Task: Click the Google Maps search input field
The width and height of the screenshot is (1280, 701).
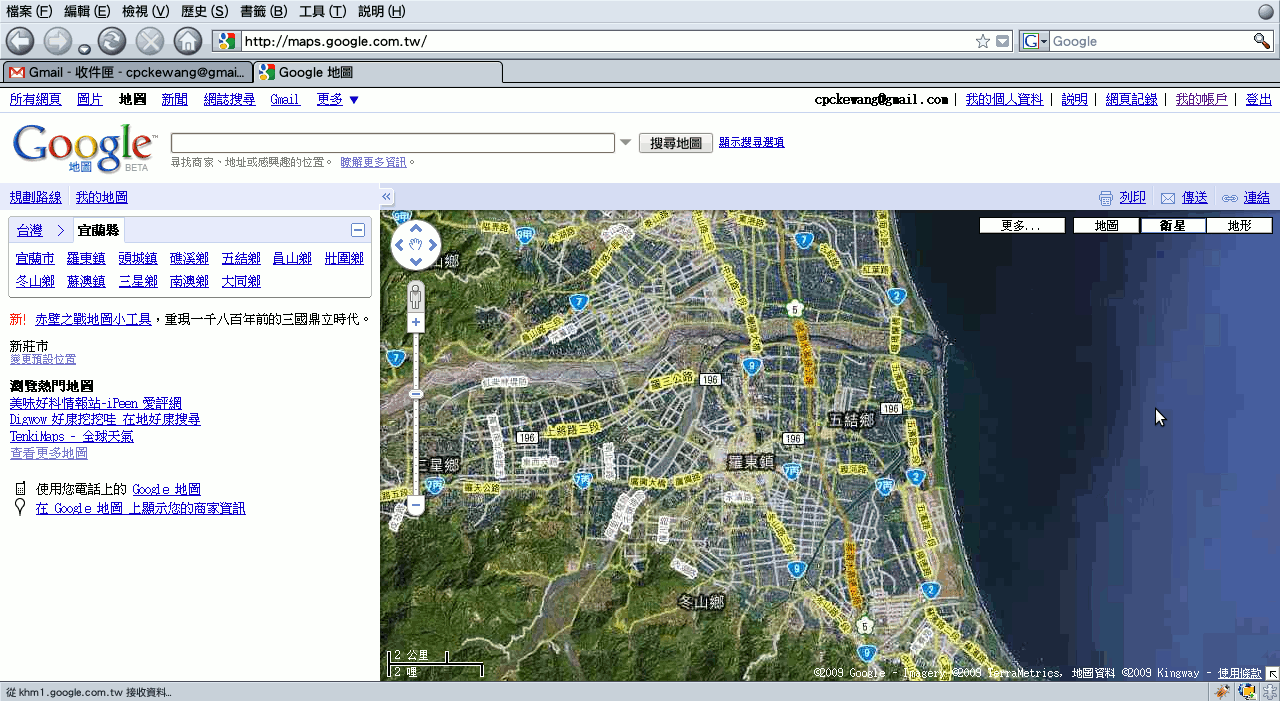Action: point(393,143)
